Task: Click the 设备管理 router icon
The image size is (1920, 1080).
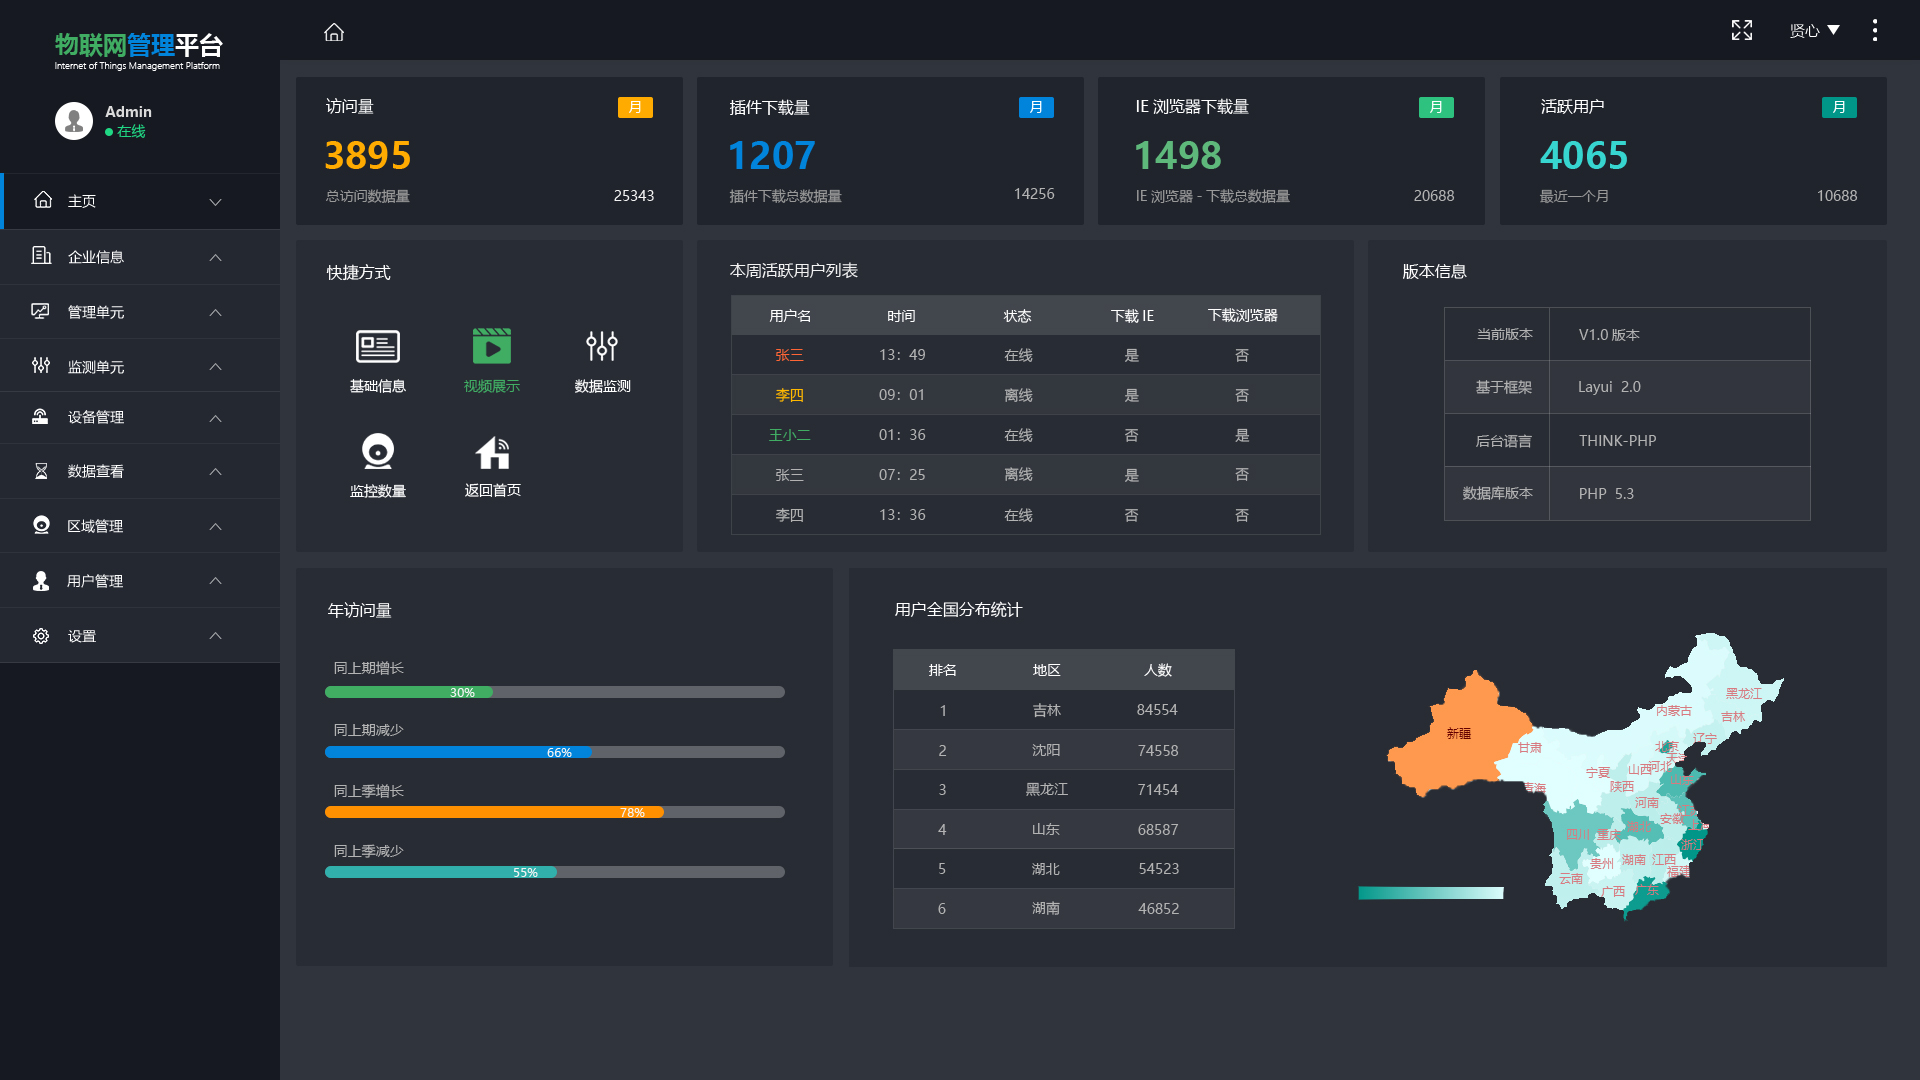Action: coord(41,417)
